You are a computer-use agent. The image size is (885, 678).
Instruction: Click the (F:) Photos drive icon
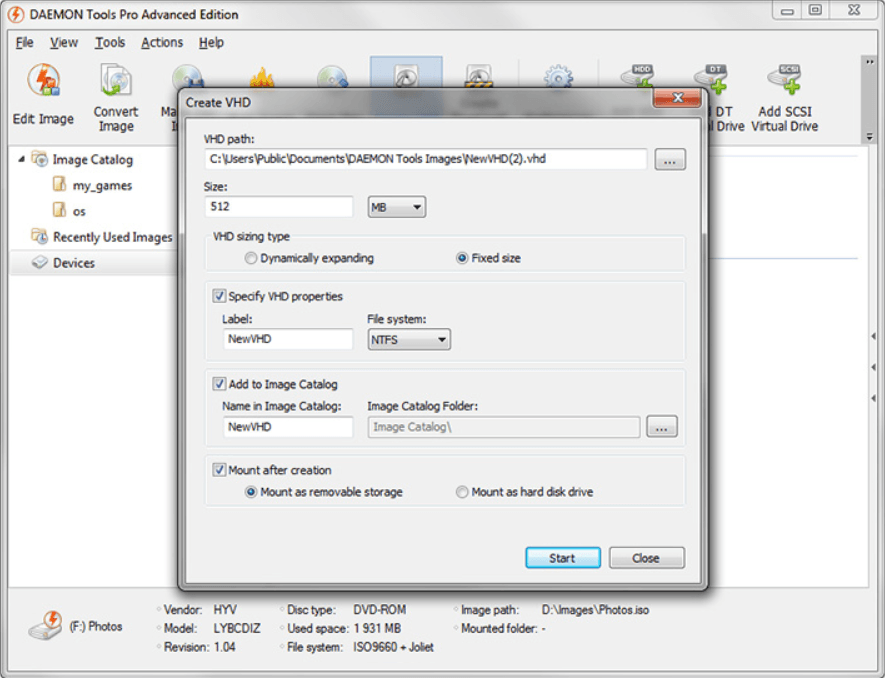pyautogui.click(x=45, y=625)
